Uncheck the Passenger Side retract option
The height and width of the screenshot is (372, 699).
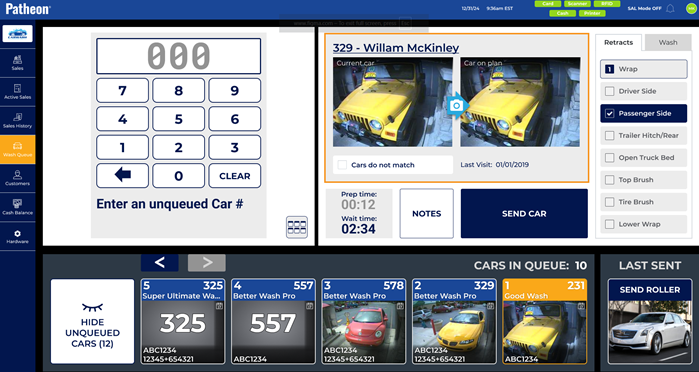point(609,113)
